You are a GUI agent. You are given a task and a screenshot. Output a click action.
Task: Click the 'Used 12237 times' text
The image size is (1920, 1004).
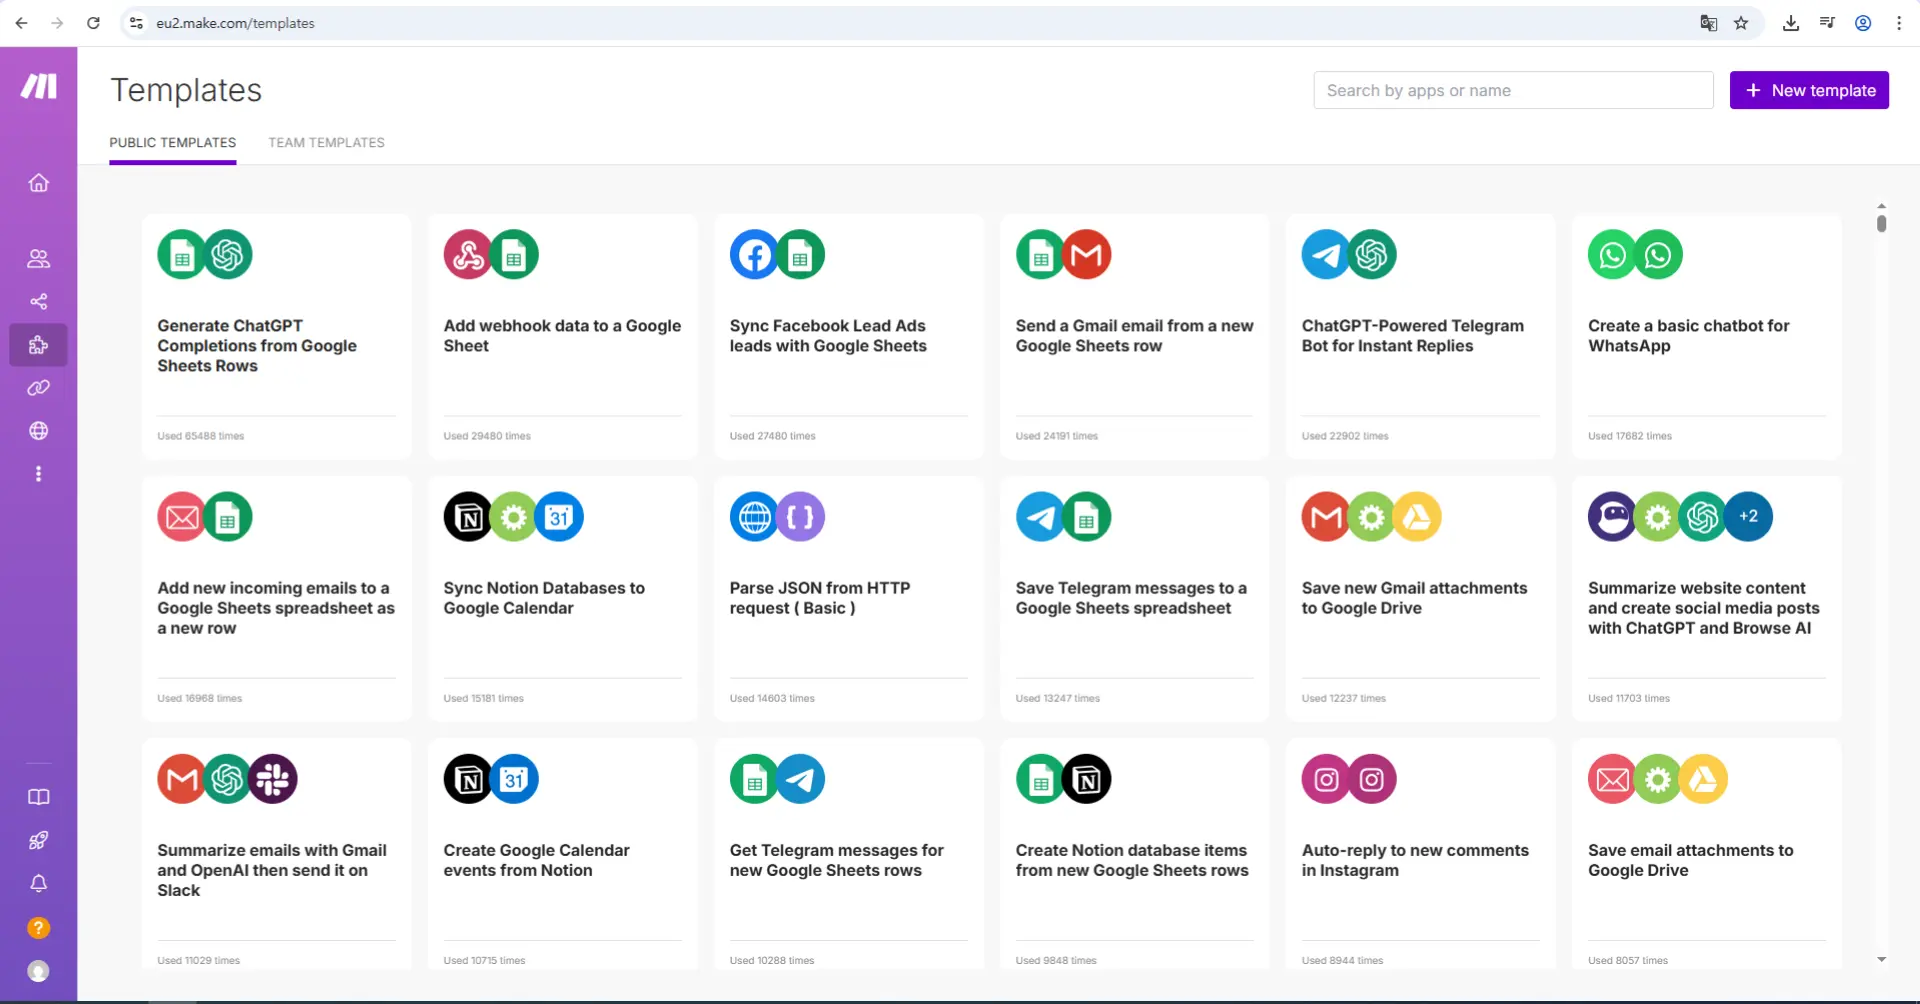pos(1344,698)
